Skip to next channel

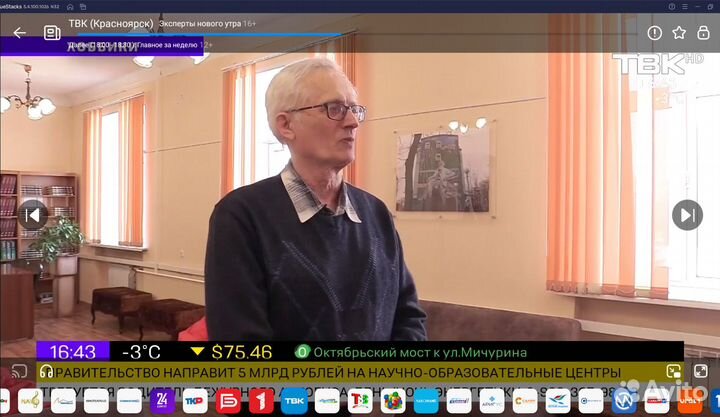686,214
